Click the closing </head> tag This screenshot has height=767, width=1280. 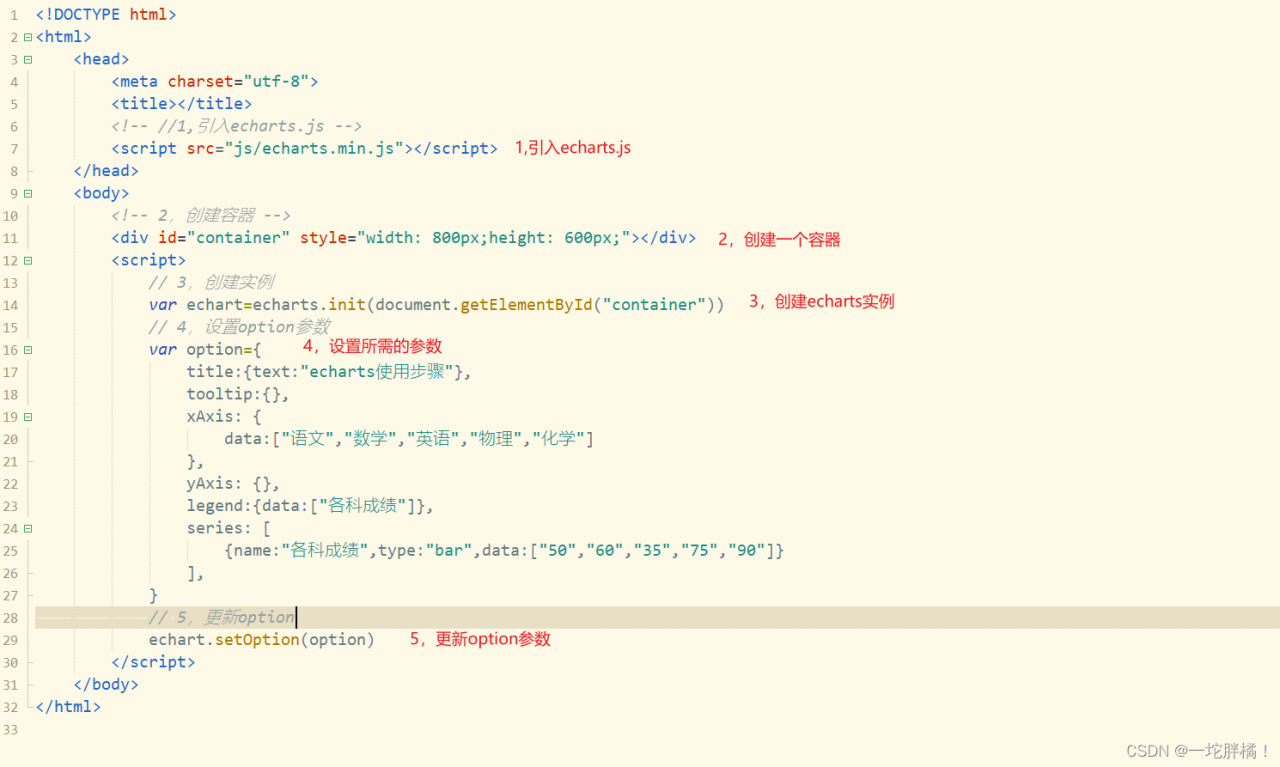point(106,171)
